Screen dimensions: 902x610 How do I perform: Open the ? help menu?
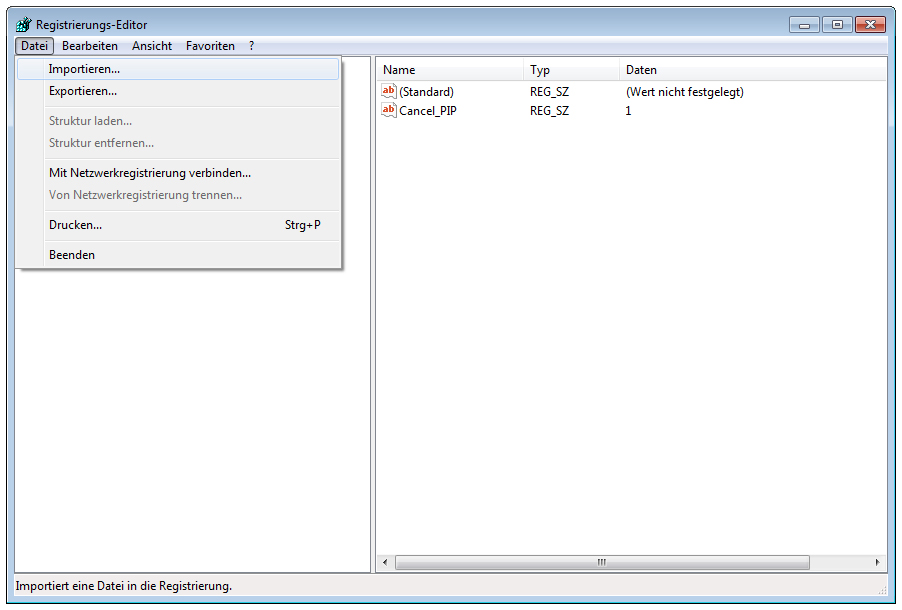click(x=252, y=46)
